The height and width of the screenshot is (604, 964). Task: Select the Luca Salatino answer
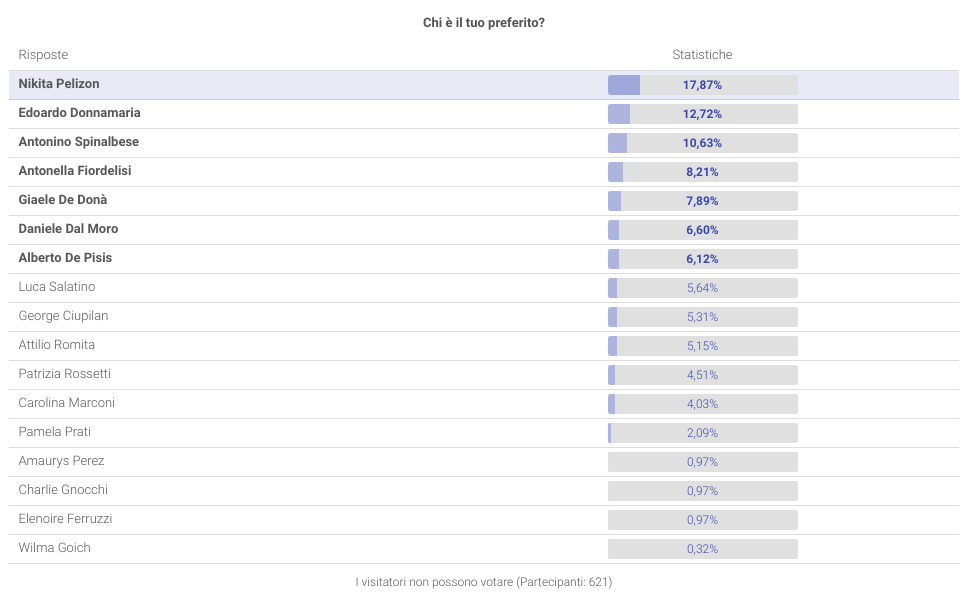[x=57, y=288]
